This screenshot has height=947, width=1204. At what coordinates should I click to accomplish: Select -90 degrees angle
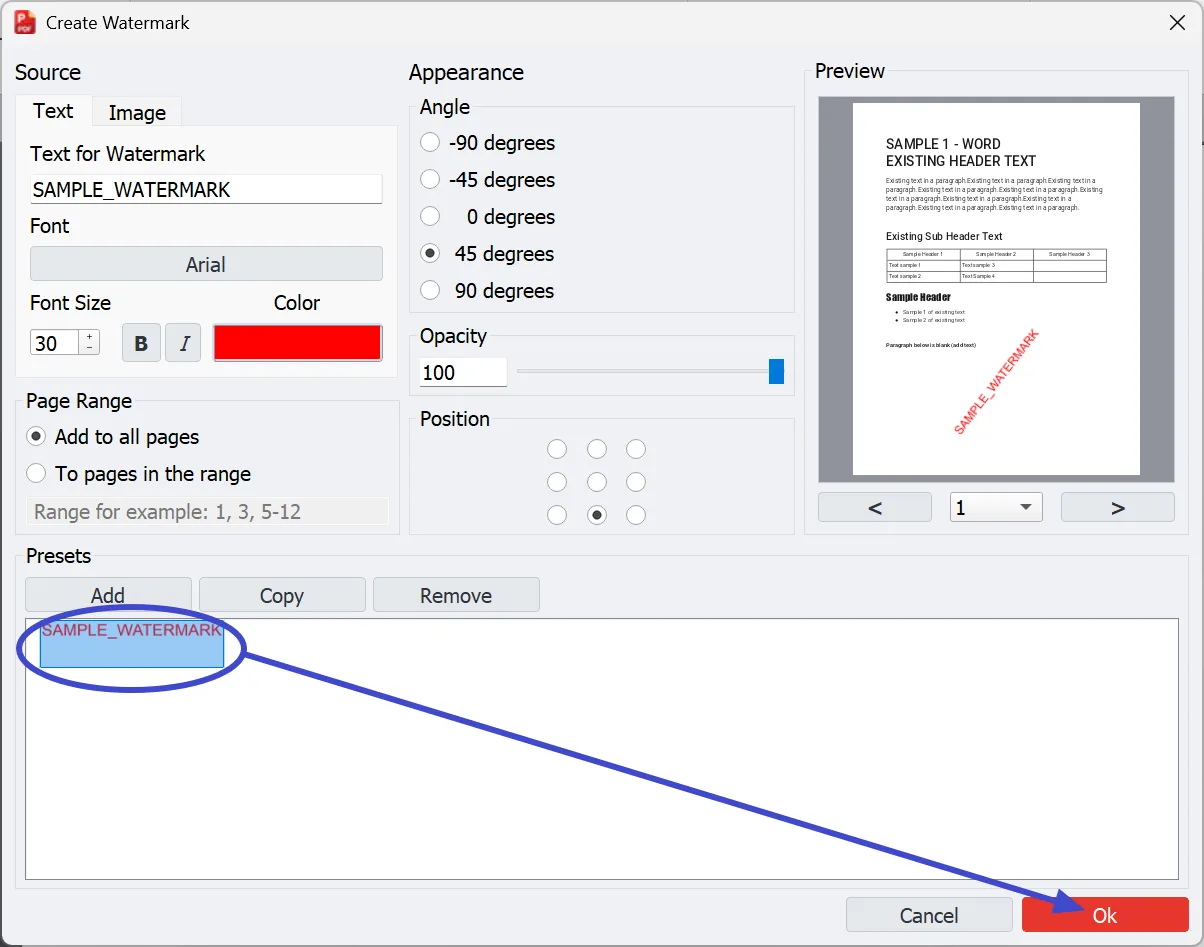(x=430, y=142)
